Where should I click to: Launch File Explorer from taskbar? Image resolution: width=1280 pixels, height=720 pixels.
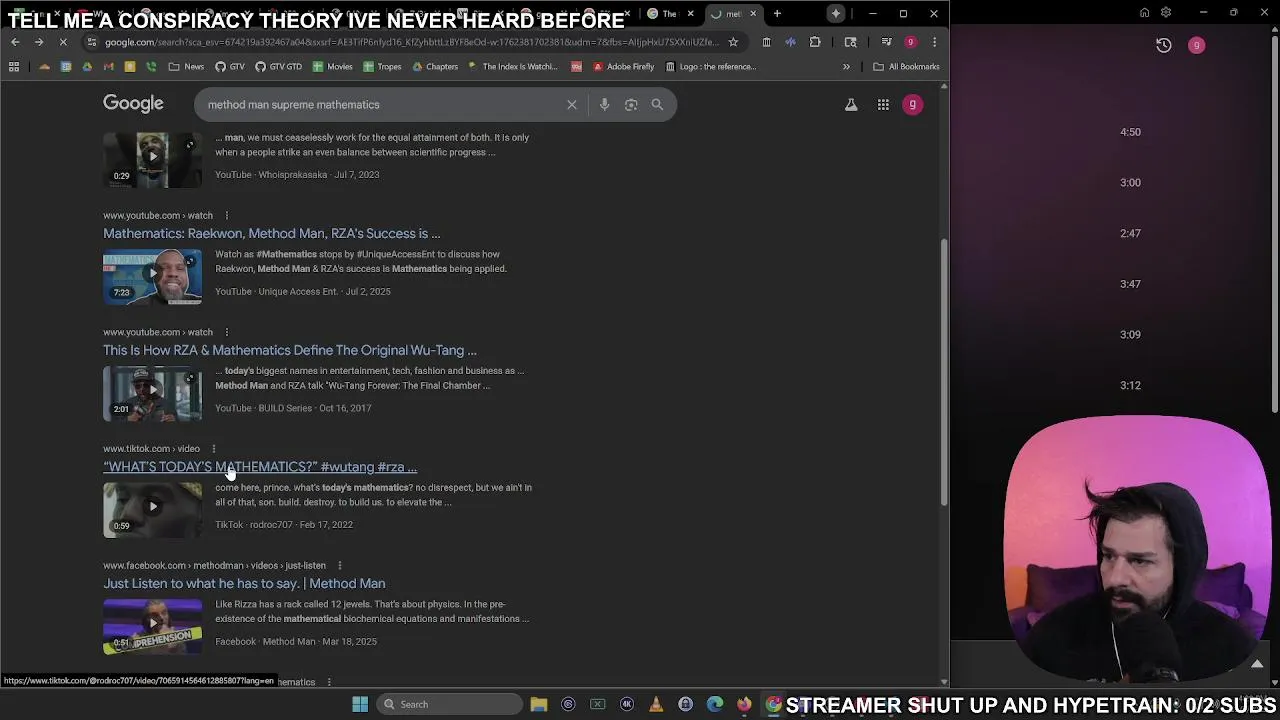(539, 704)
